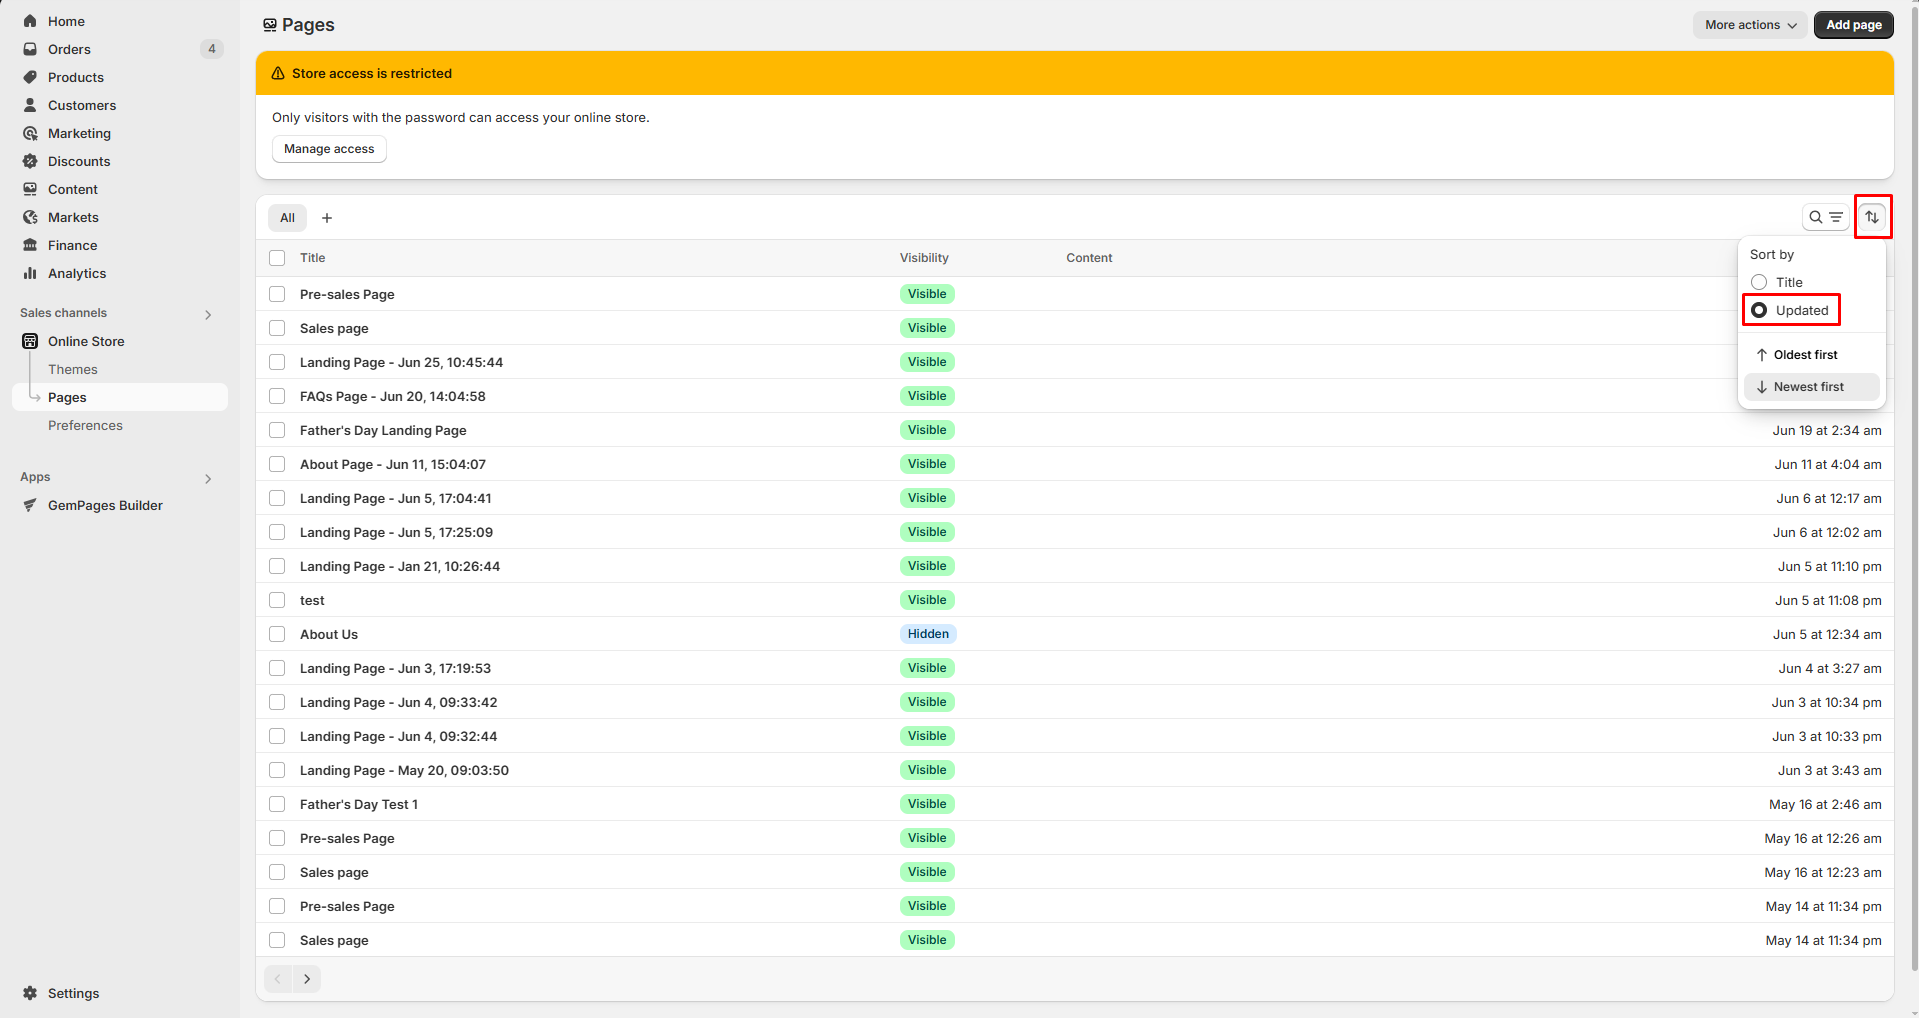The width and height of the screenshot is (1919, 1018).
Task: Expand the Sales channels section
Action: [x=208, y=314]
